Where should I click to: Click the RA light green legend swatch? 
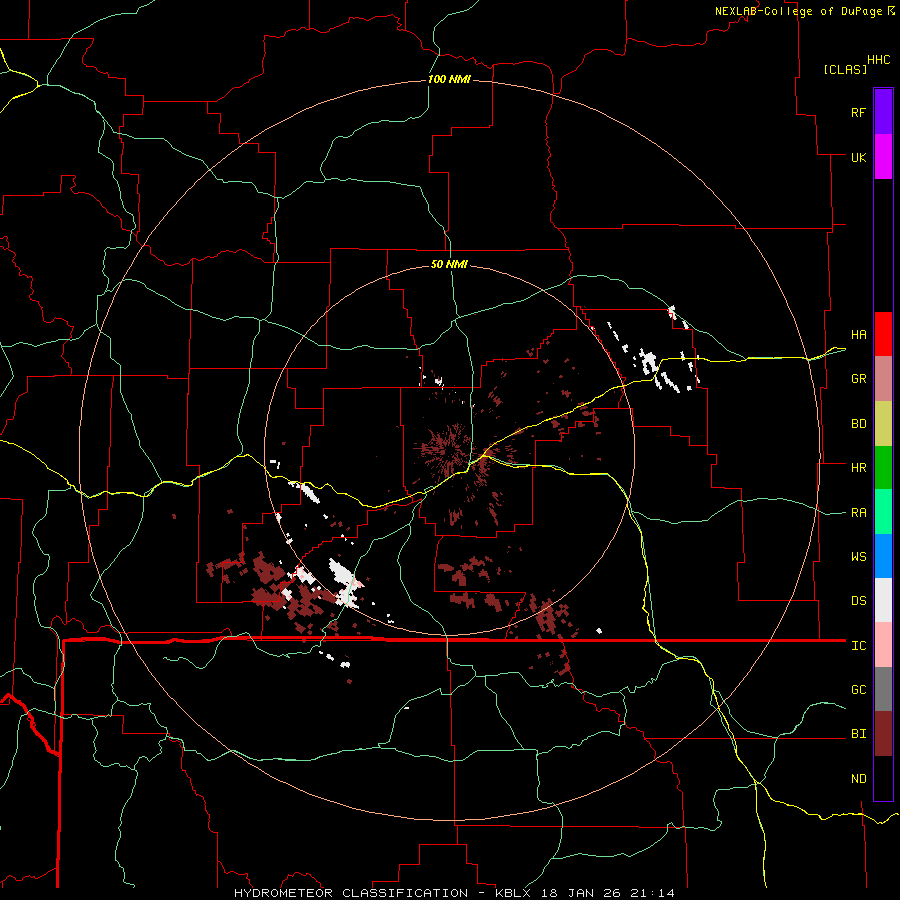tap(883, 512)
